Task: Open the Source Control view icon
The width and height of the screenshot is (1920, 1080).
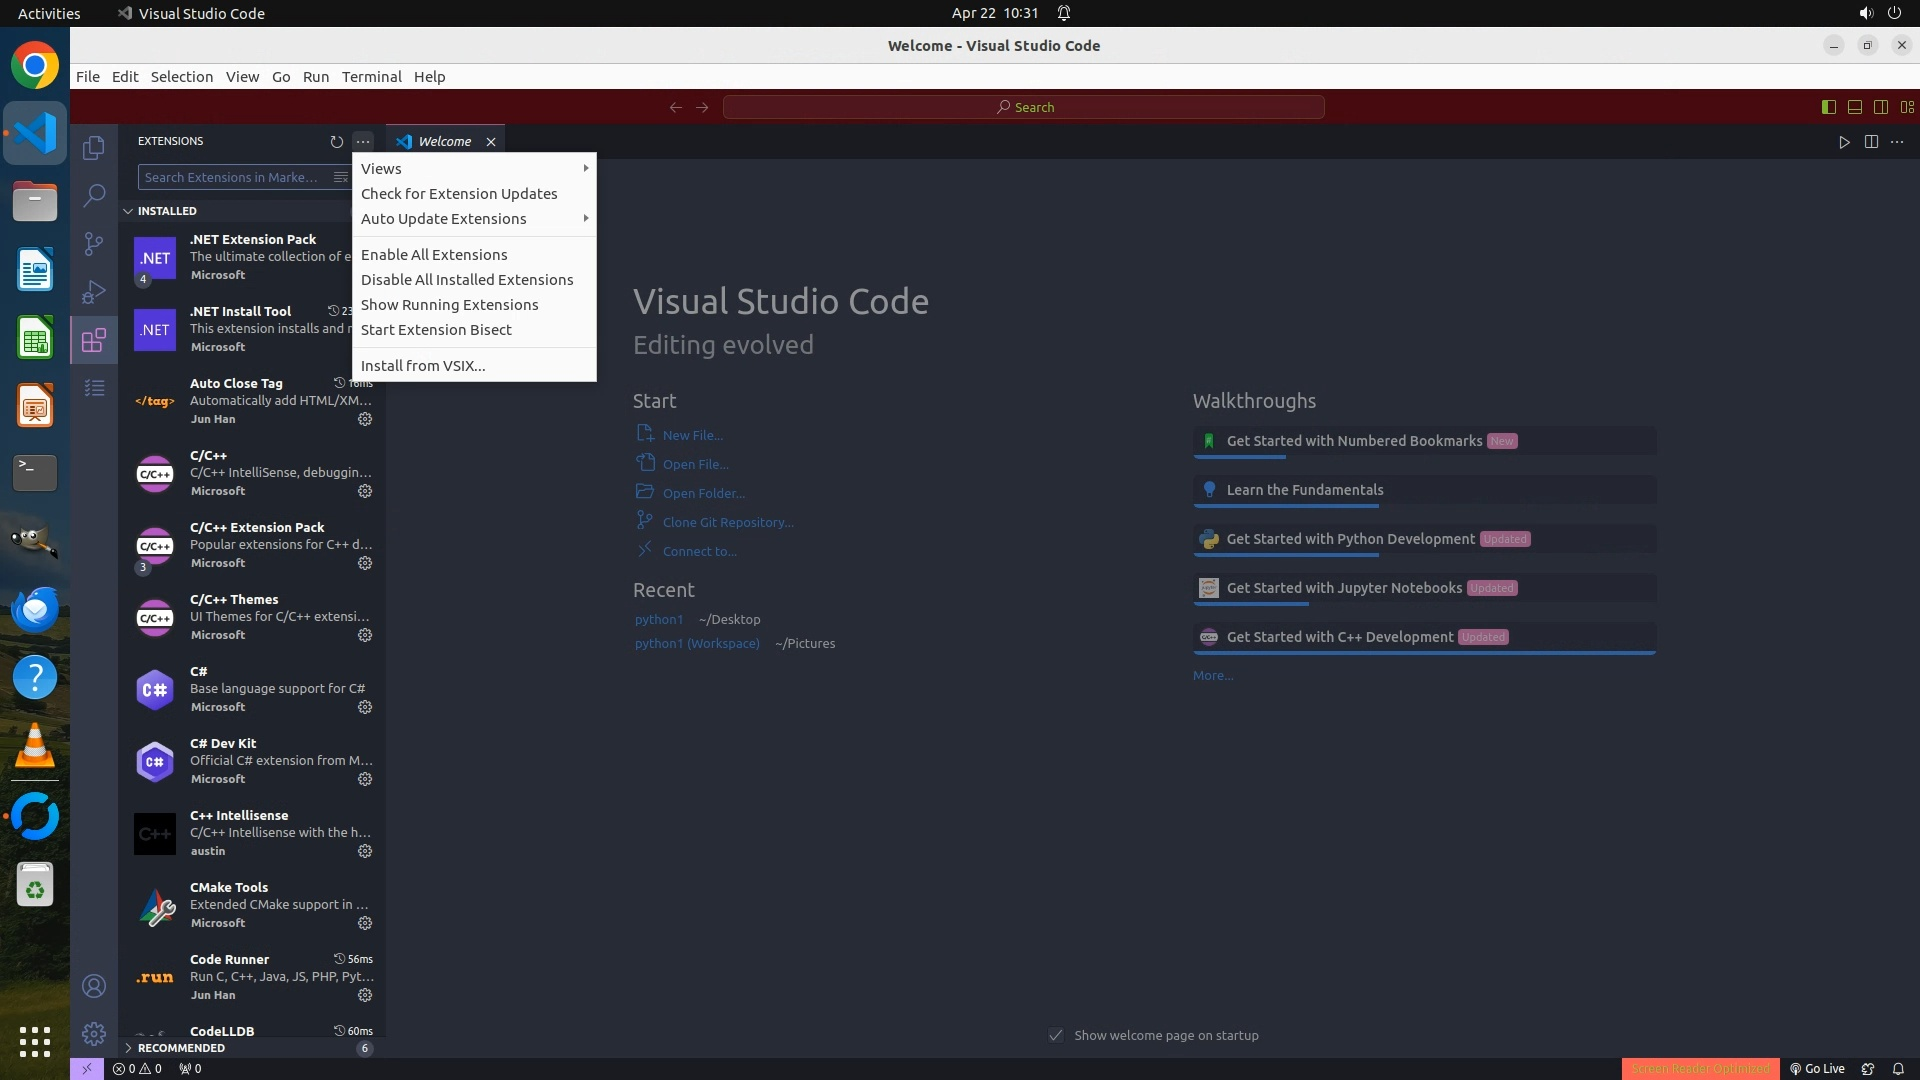Action: click(94, 244)
